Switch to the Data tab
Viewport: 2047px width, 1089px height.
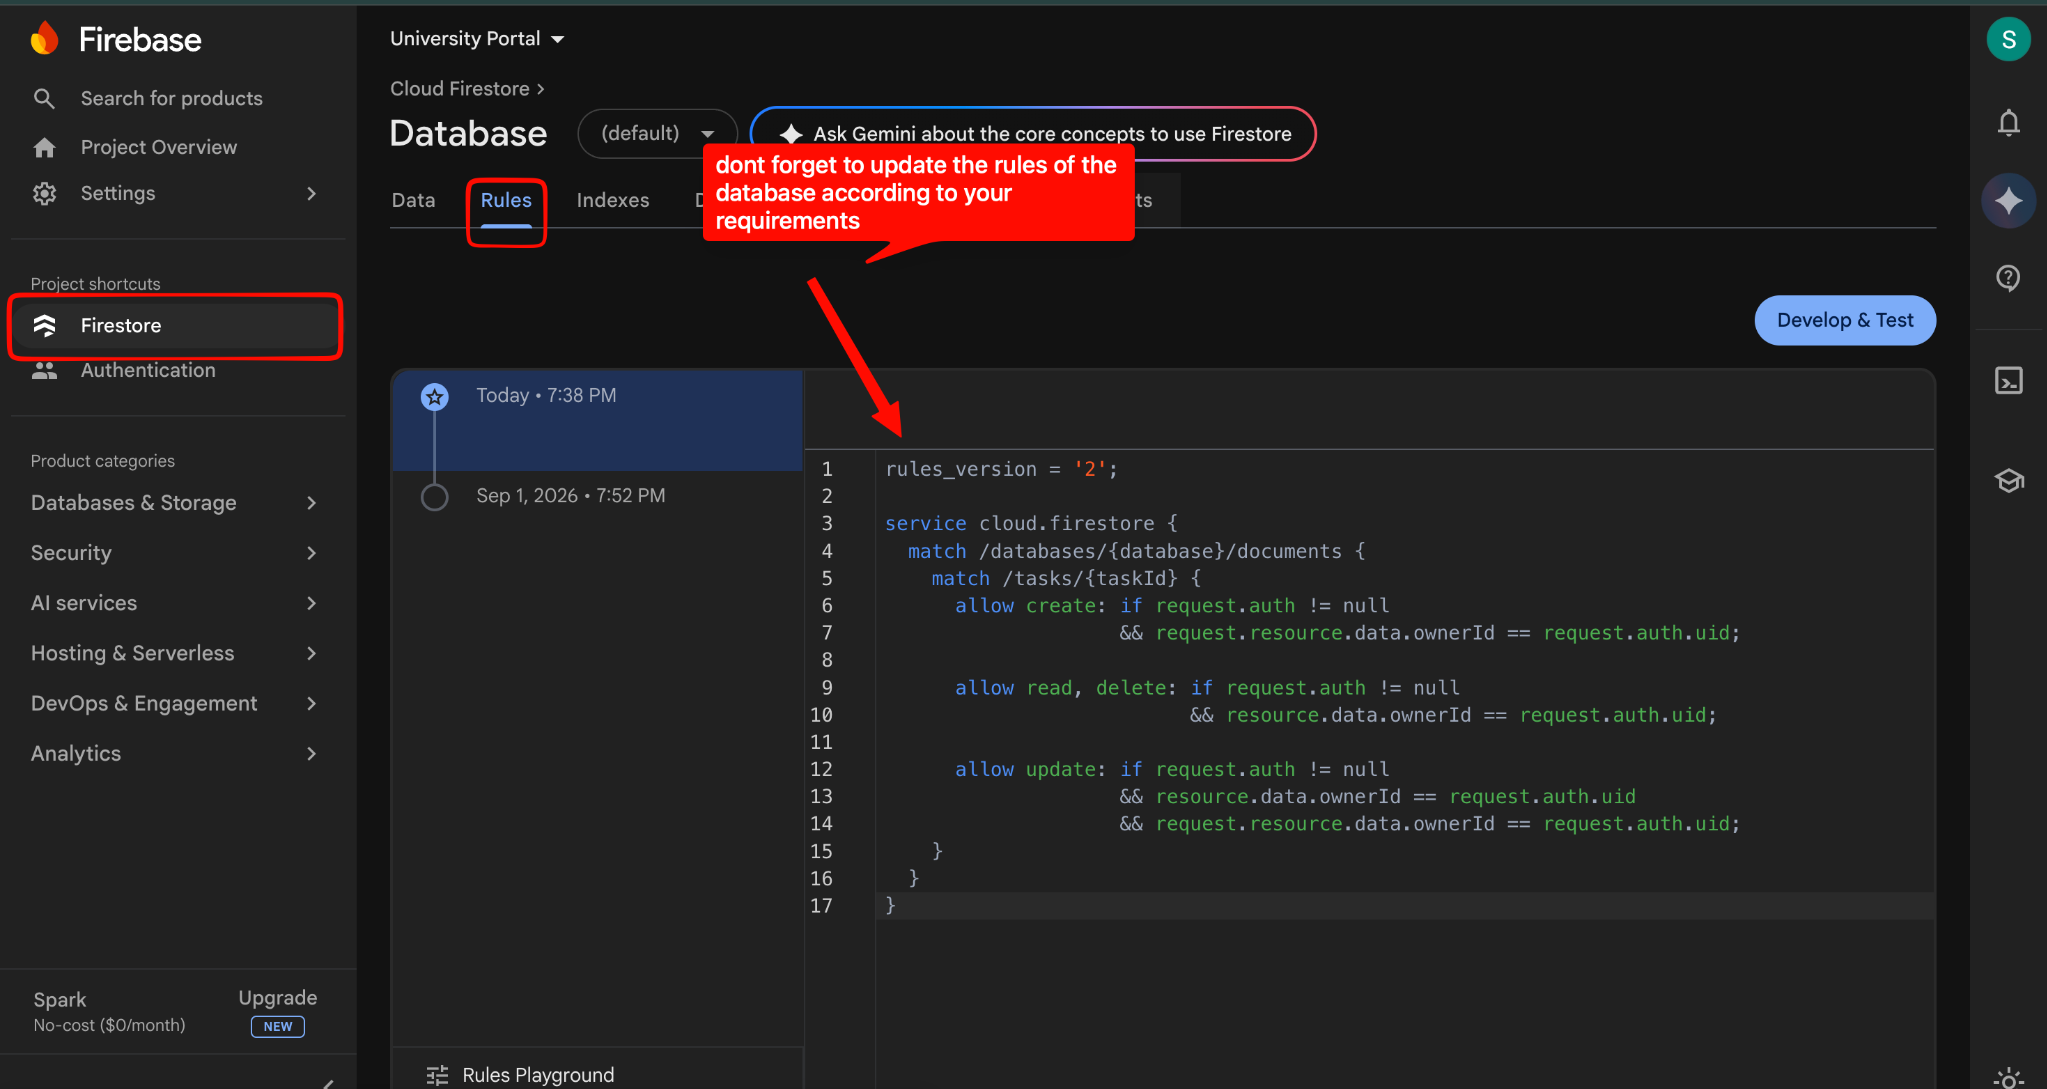(413, 200)
